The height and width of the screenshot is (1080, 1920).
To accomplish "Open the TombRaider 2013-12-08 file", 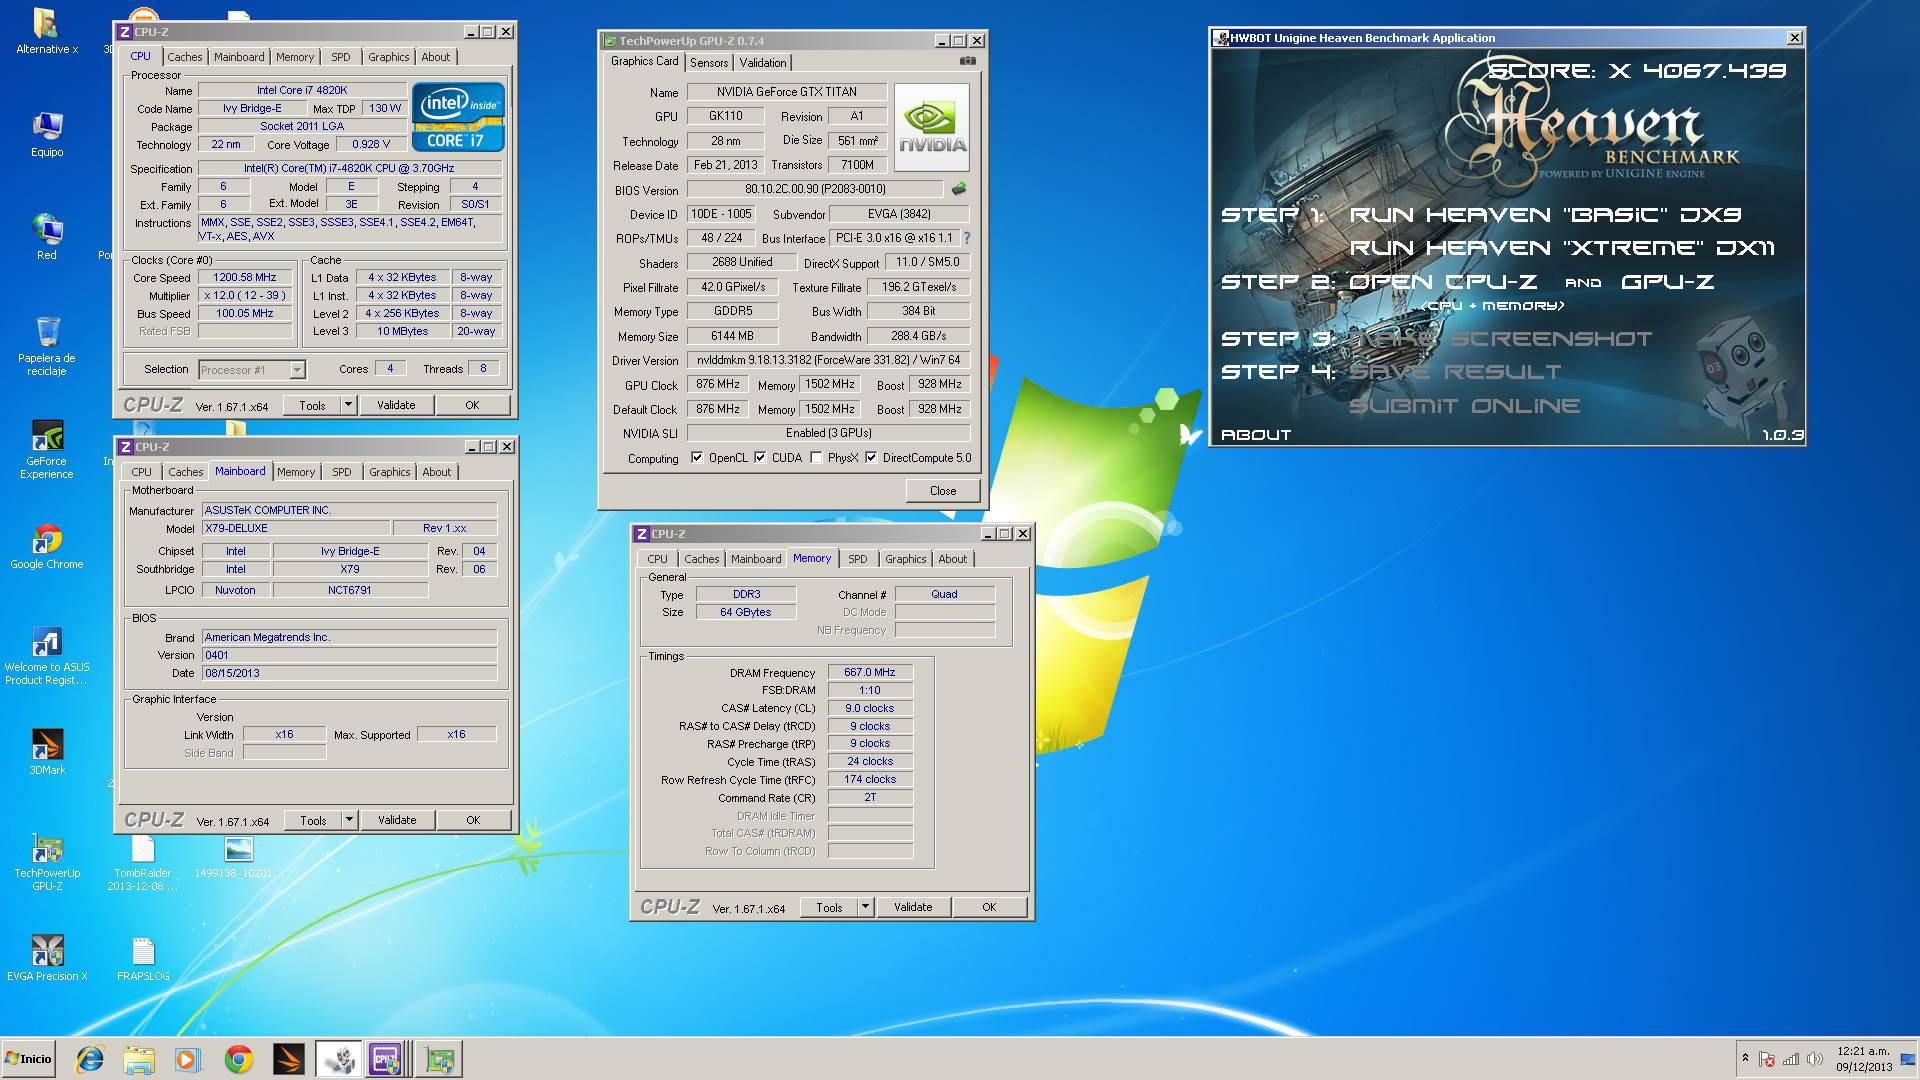I will click(143, 861).
